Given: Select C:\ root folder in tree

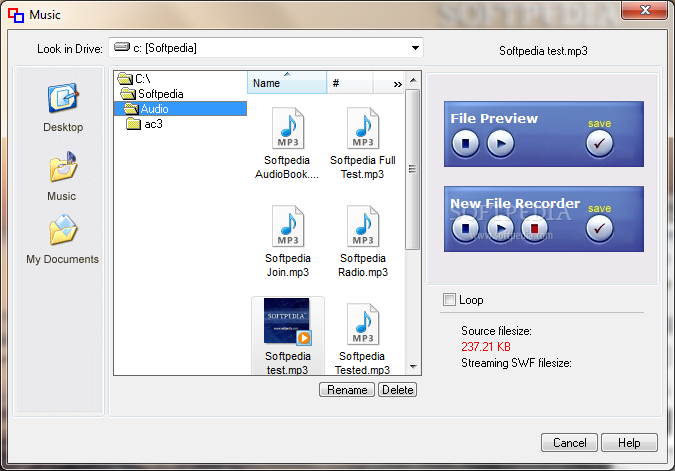Looking at the screenshot, I should (134, 79).
